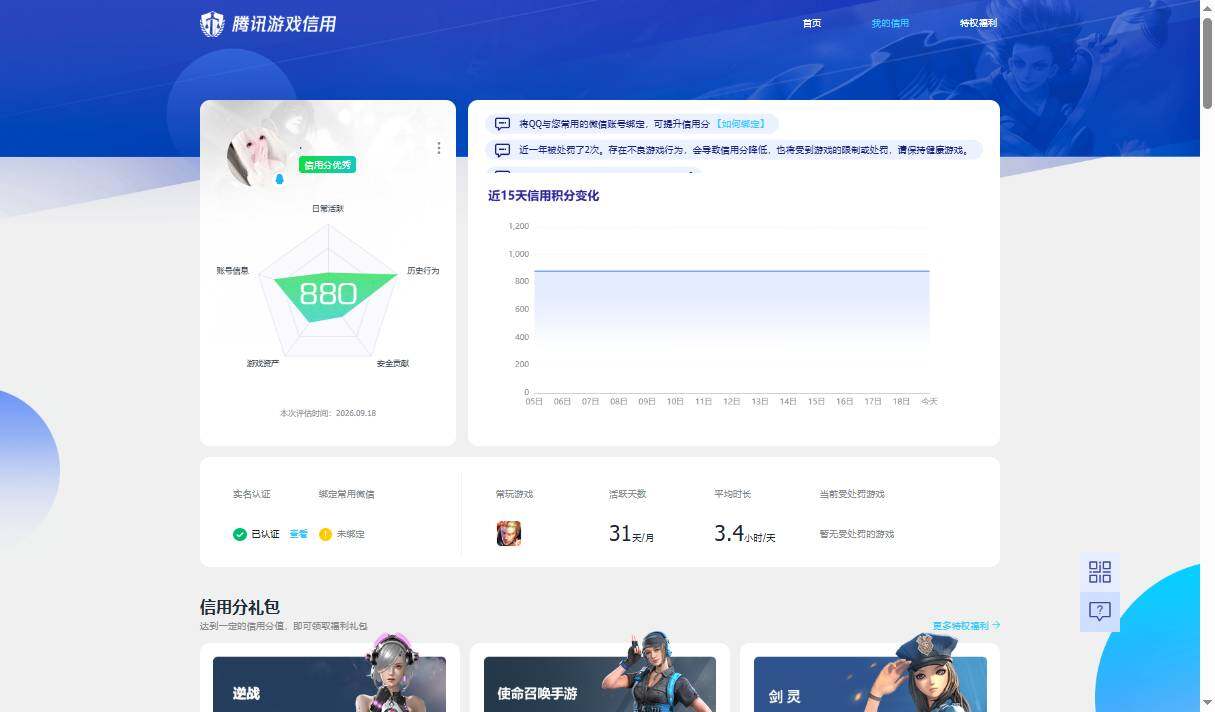This screenshot has height=712, width=1215.
Task: Click the 12日 label on chart axis
Action: (x=731, y=401)
